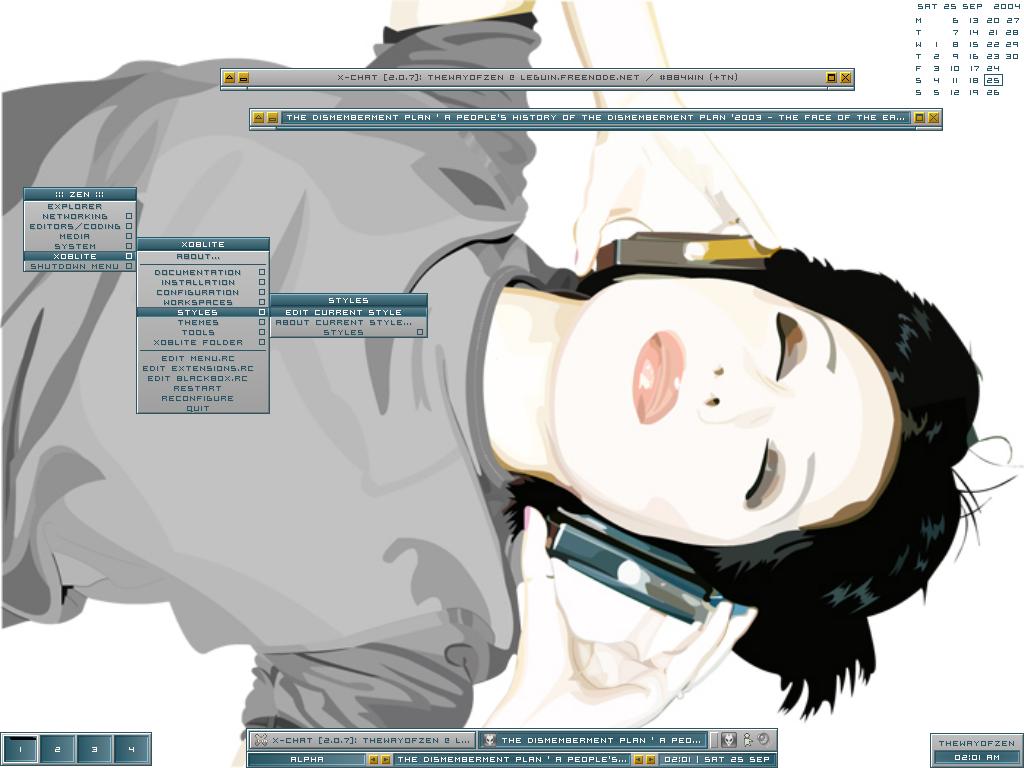Minimize the X-Chat window
Screen dimensions: 1024x768
point(243,78)
